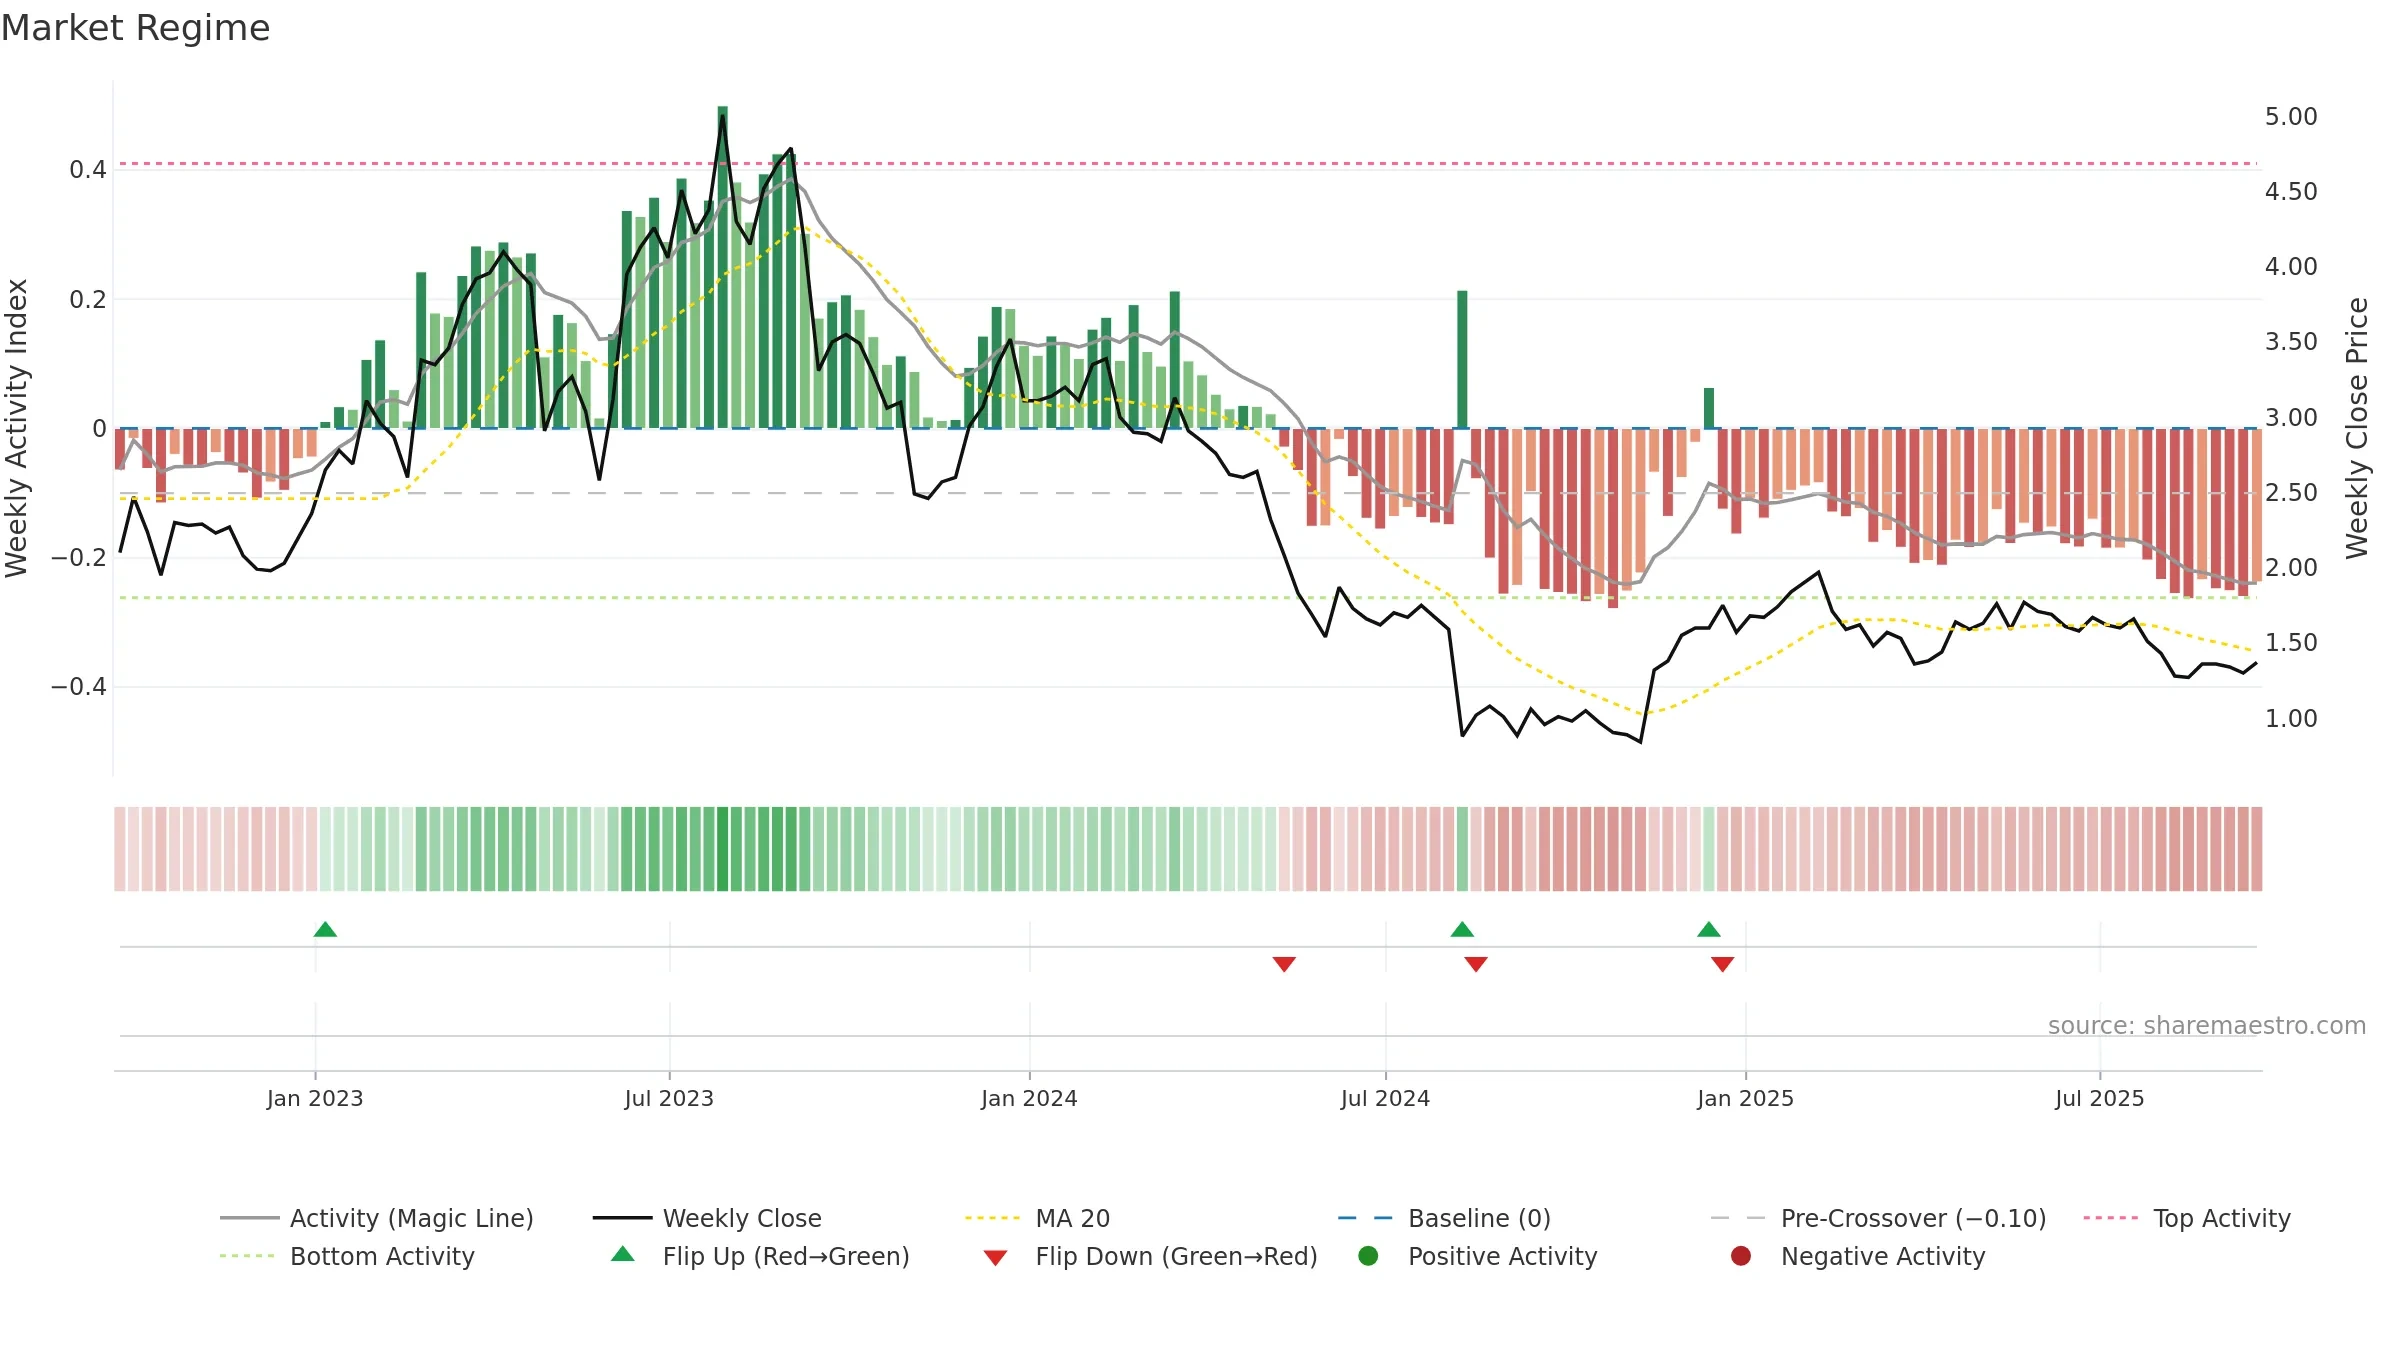Viewport: 2400px width, 1350px height.
Task: Click the −0.2 left axis tick label
Action: click(x=78, y=558)
